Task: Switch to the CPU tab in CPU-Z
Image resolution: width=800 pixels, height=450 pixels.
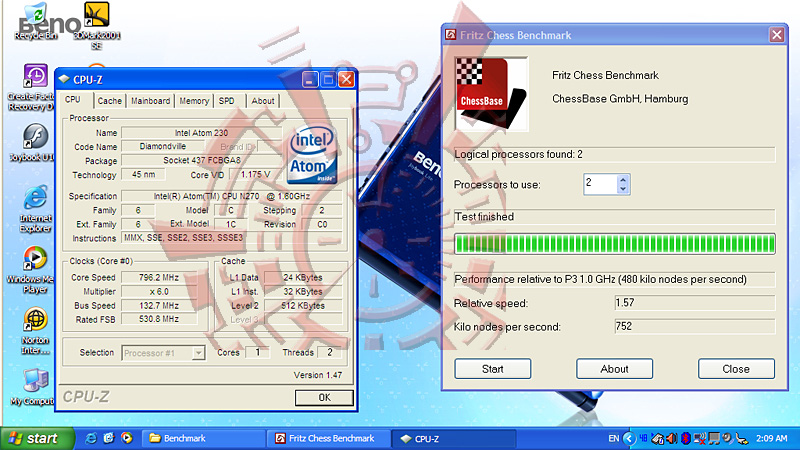Action: tap(73, 100)
